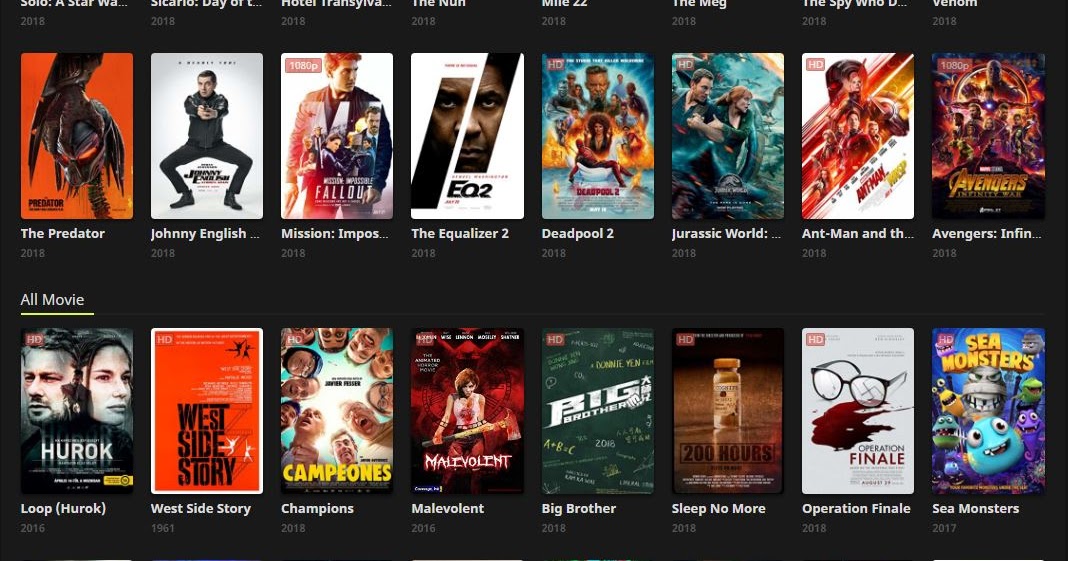Screen dimensions: 1068x561
Task: Click 1961 year under West Side Story
Action: click(163, 528)
